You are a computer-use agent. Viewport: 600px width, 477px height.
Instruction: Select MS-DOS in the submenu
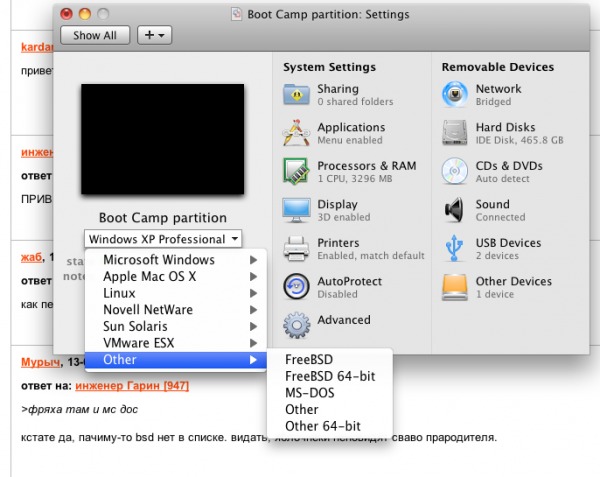330,393
